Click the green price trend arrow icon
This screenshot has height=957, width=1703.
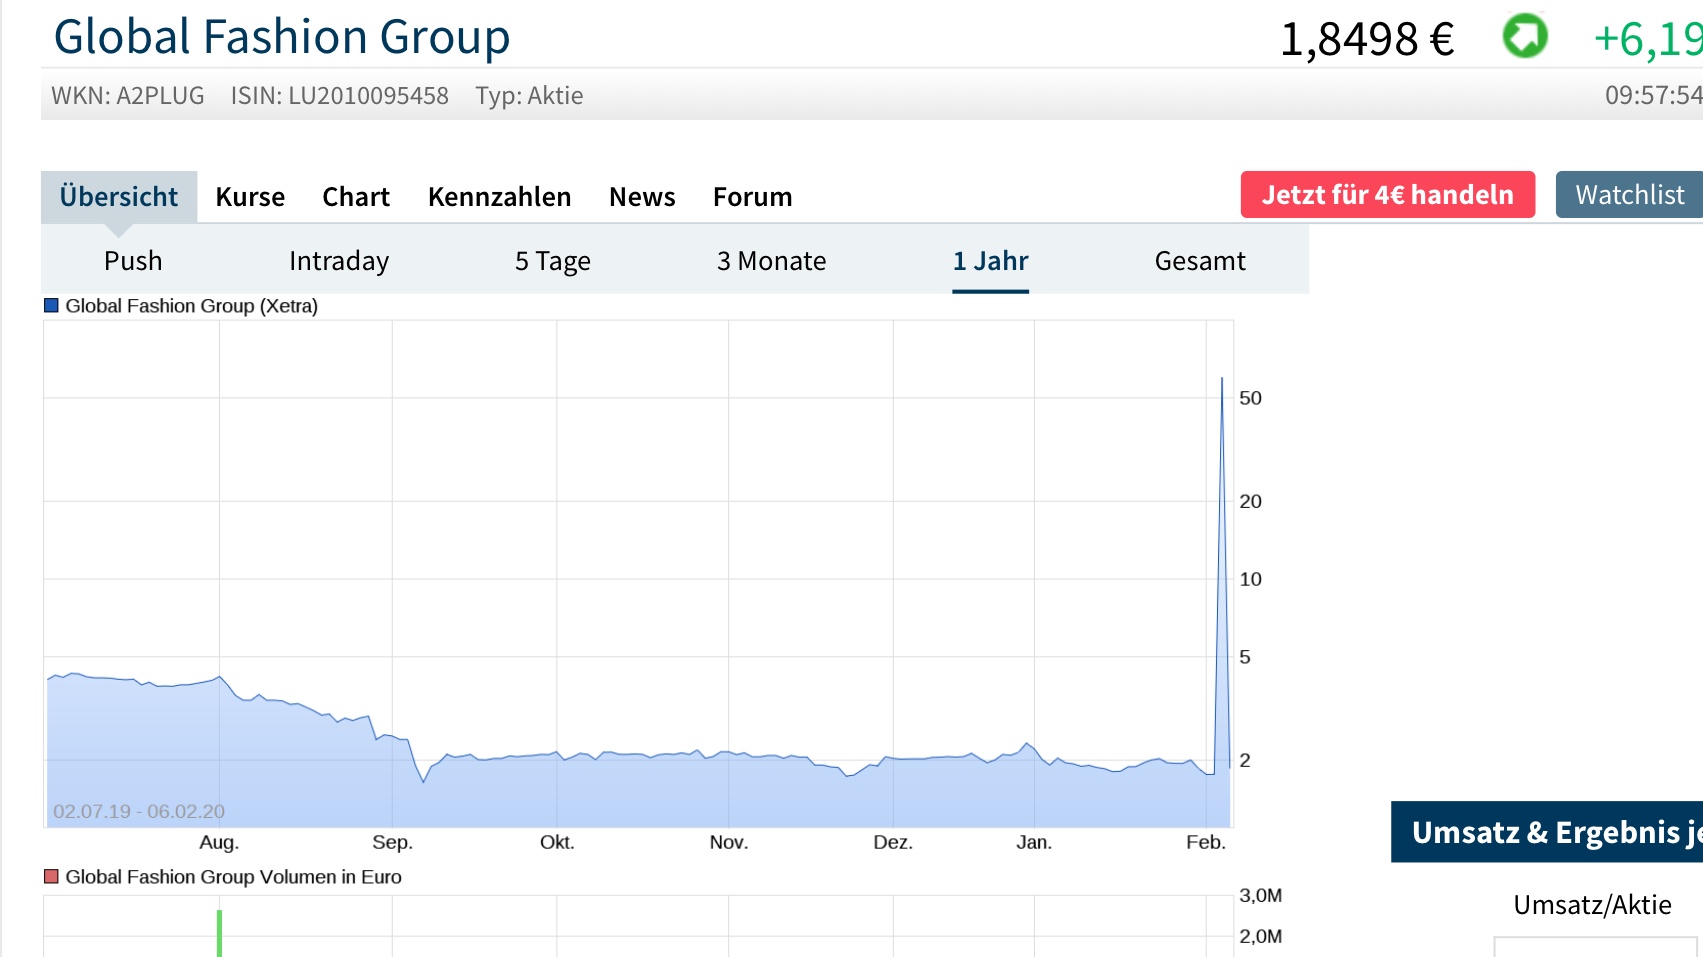pos(1525,37)
